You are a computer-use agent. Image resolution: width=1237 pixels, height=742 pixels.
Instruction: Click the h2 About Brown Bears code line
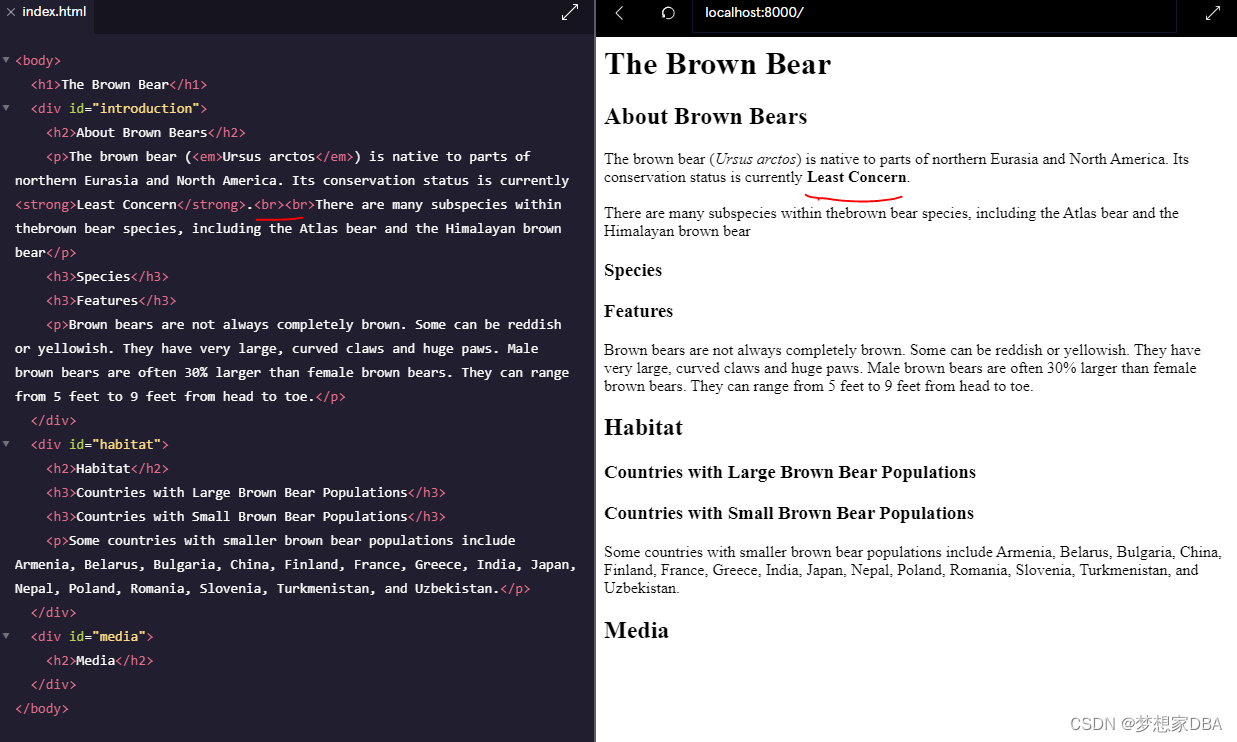click(x=145, y=133)
